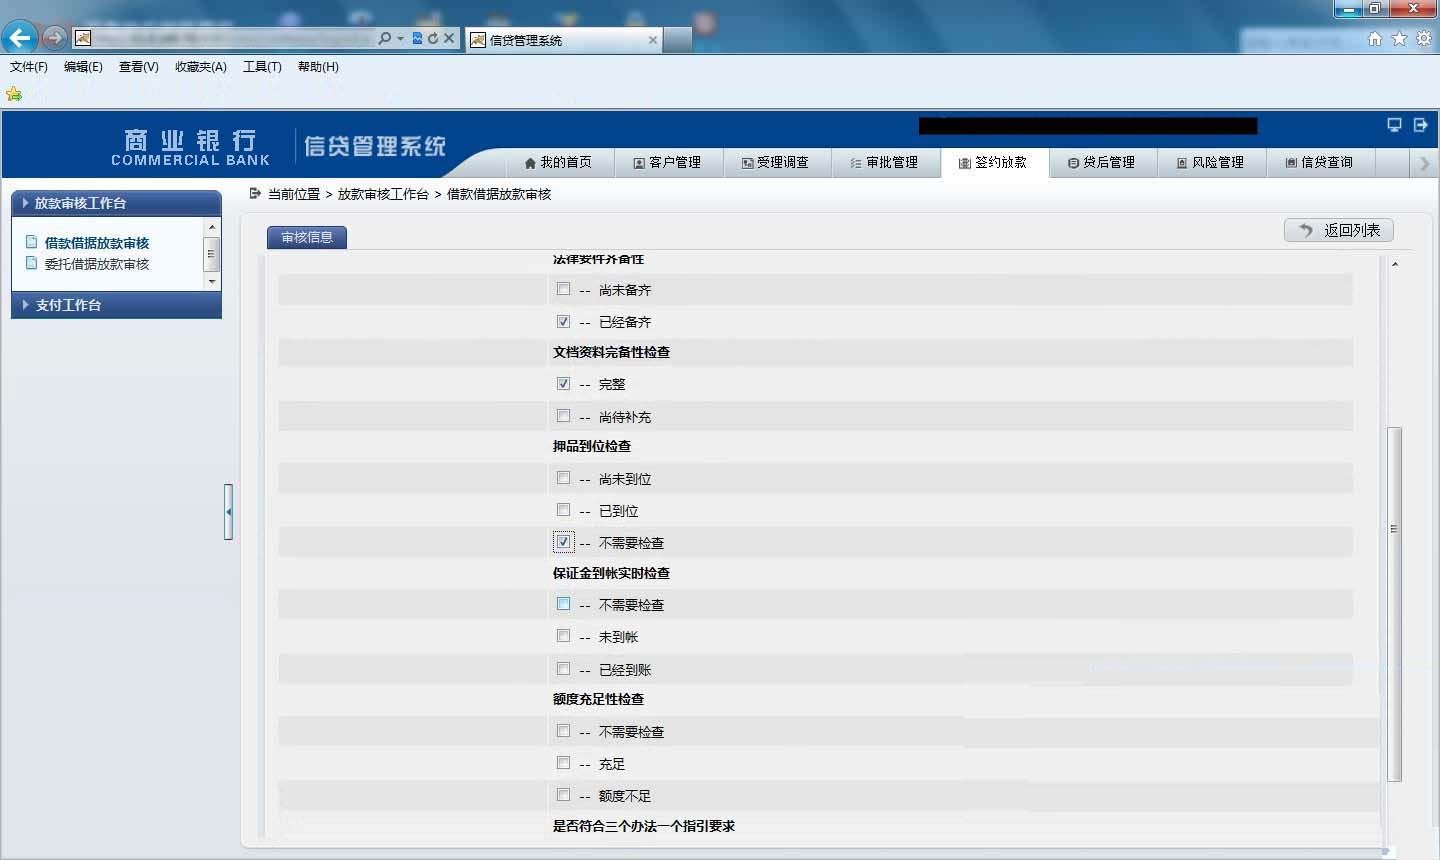
Task: Check the 已经到账 checkbox
Action: (564, 668)
